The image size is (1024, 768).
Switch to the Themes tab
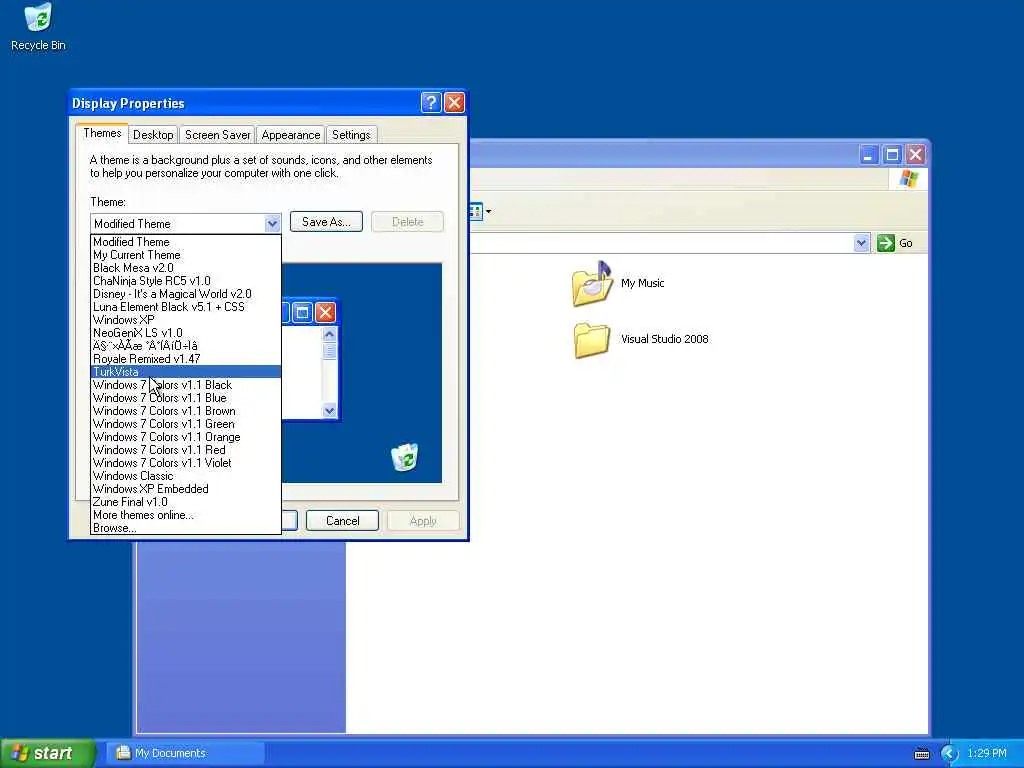click(102, 133)
